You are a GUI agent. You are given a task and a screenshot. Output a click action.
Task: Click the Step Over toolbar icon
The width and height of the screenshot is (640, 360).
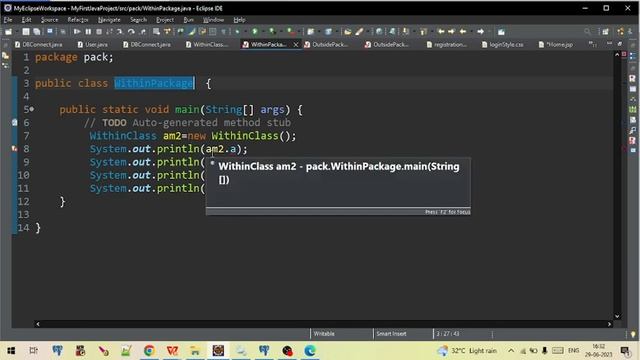tap(131, 31)
